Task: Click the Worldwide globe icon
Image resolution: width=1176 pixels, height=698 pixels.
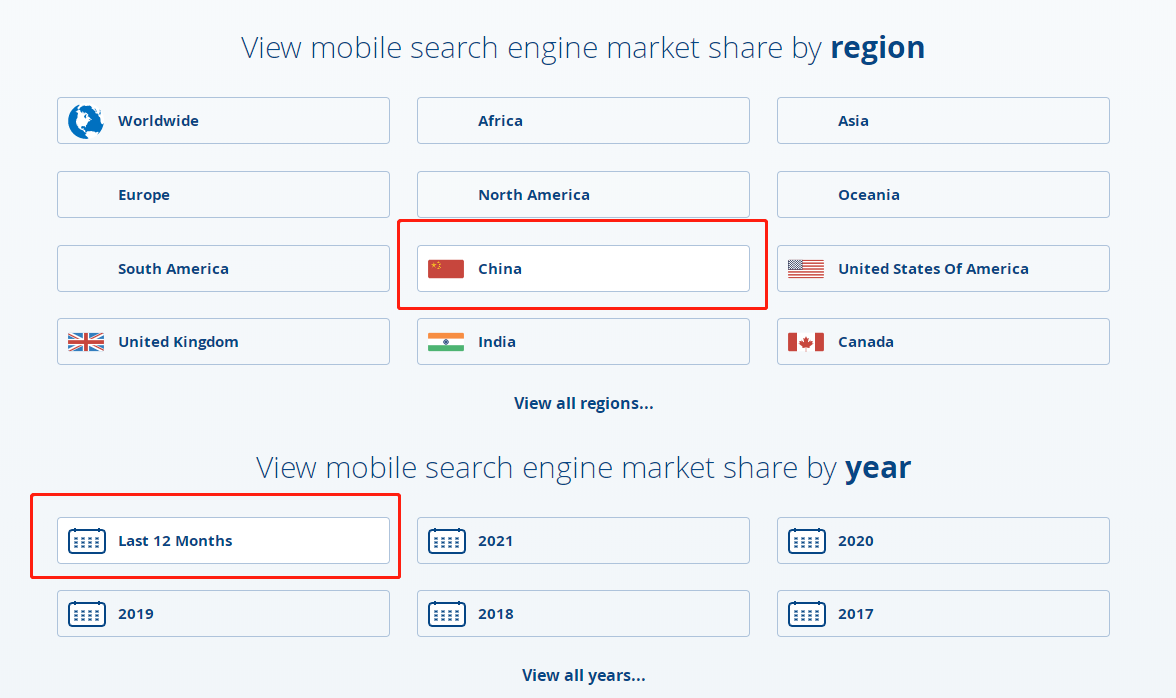Action: [86, 121]
